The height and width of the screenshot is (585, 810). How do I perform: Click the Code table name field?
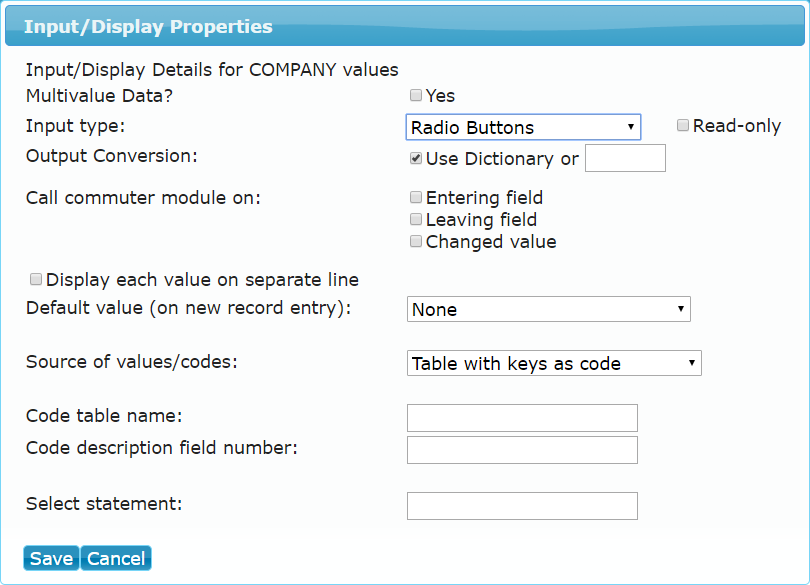point(522,418)
